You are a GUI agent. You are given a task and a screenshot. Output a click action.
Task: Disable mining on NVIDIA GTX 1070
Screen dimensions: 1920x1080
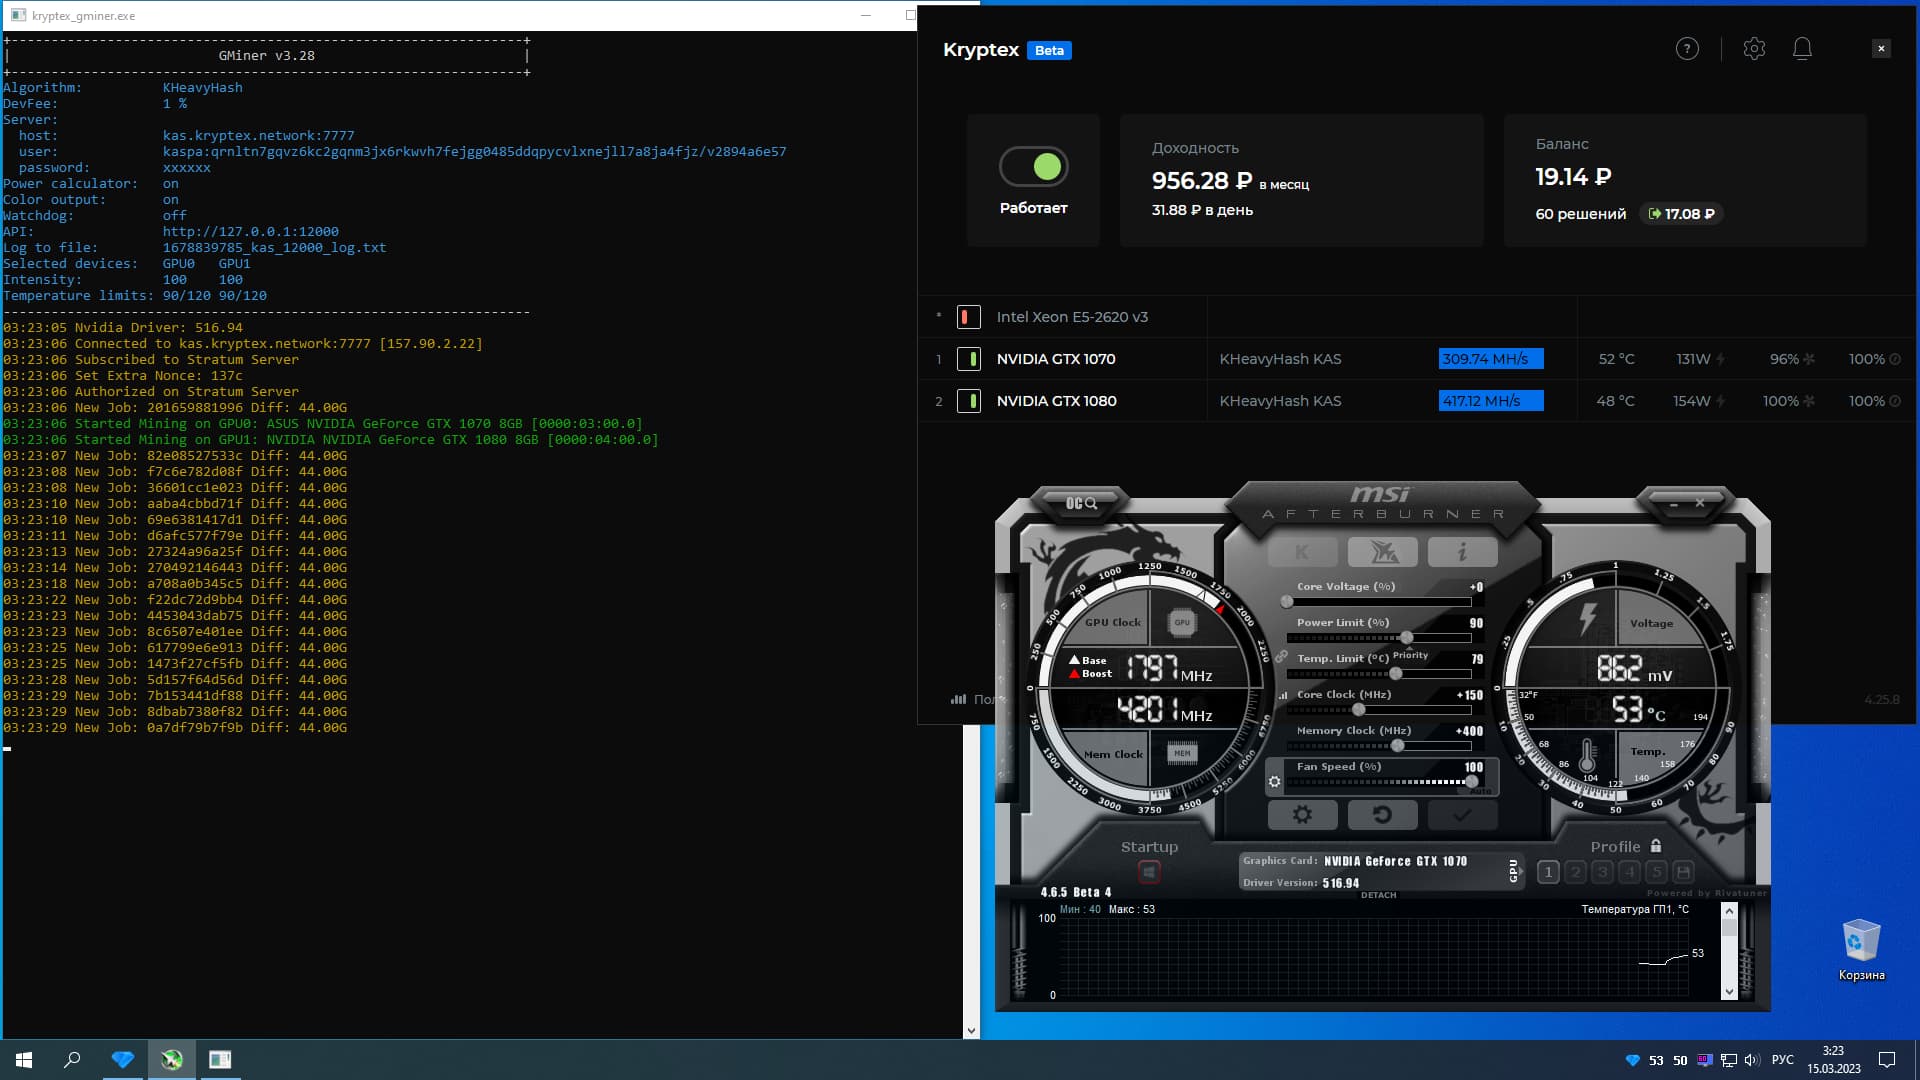point(968,359)
